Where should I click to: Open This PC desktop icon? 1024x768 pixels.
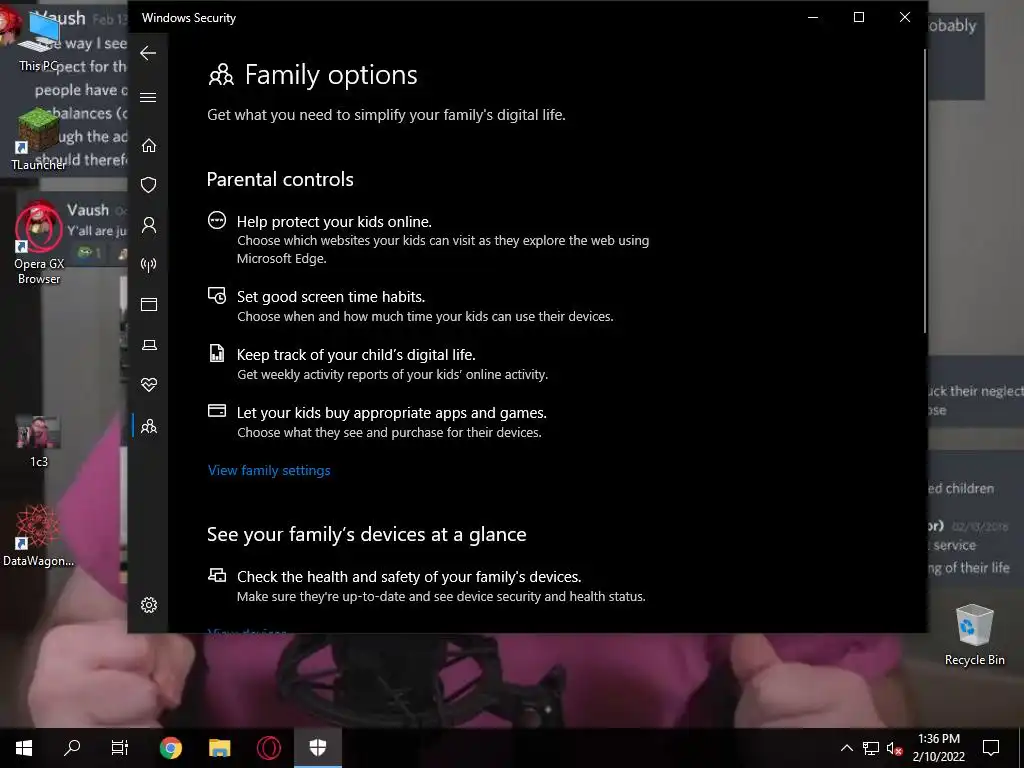click(x=39, y=40)
